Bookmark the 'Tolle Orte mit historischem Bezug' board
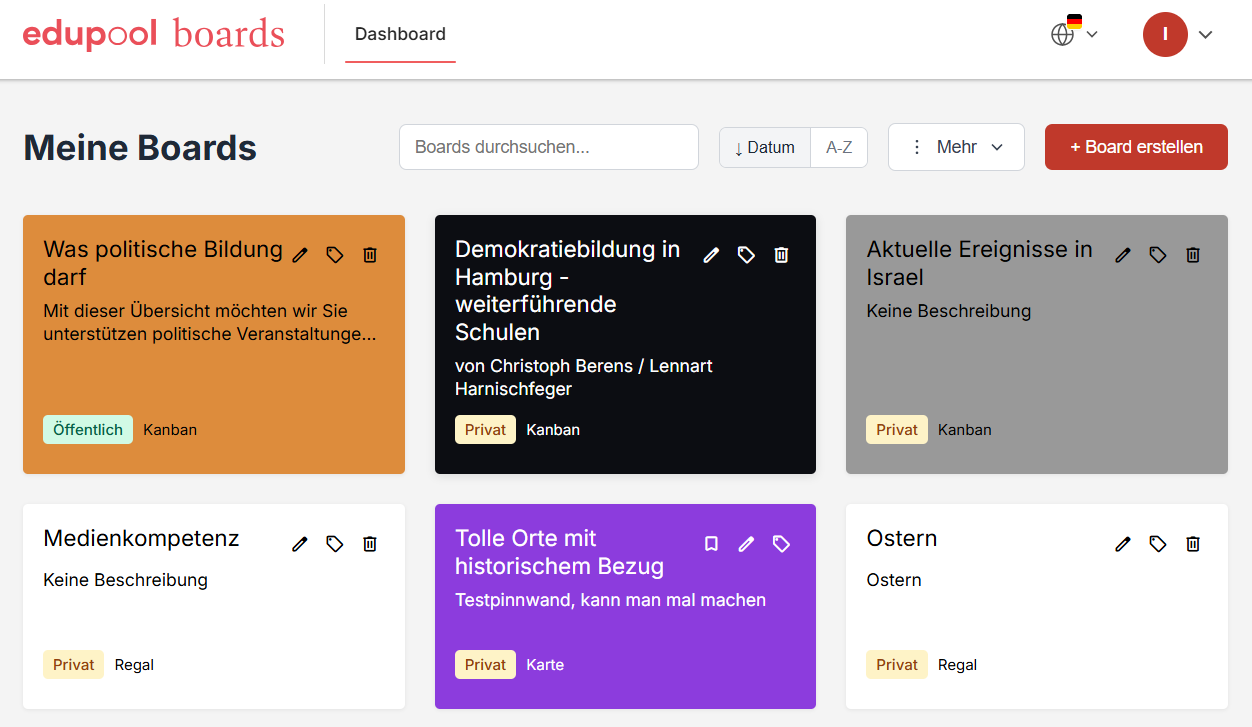Image resolution: width=1252 pixels, height=727 pixels. [711, 544]
